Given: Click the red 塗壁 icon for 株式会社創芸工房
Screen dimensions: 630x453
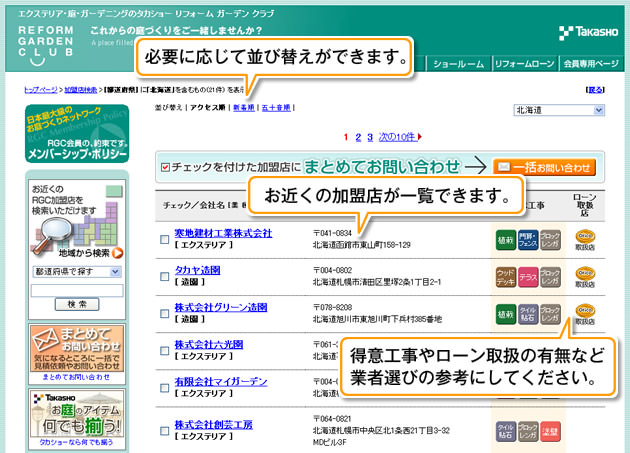Looking at the screenshot, I should tap(550, 431).
